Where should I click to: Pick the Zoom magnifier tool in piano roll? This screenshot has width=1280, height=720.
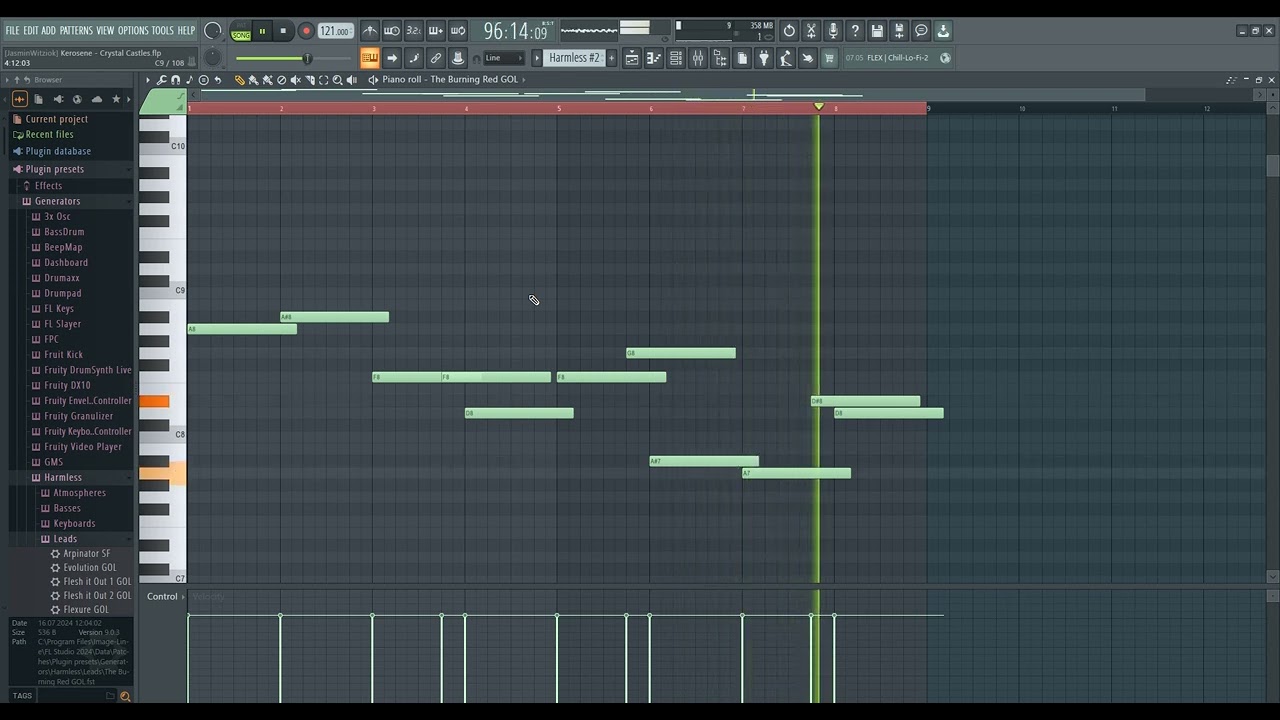coord(337,80)
